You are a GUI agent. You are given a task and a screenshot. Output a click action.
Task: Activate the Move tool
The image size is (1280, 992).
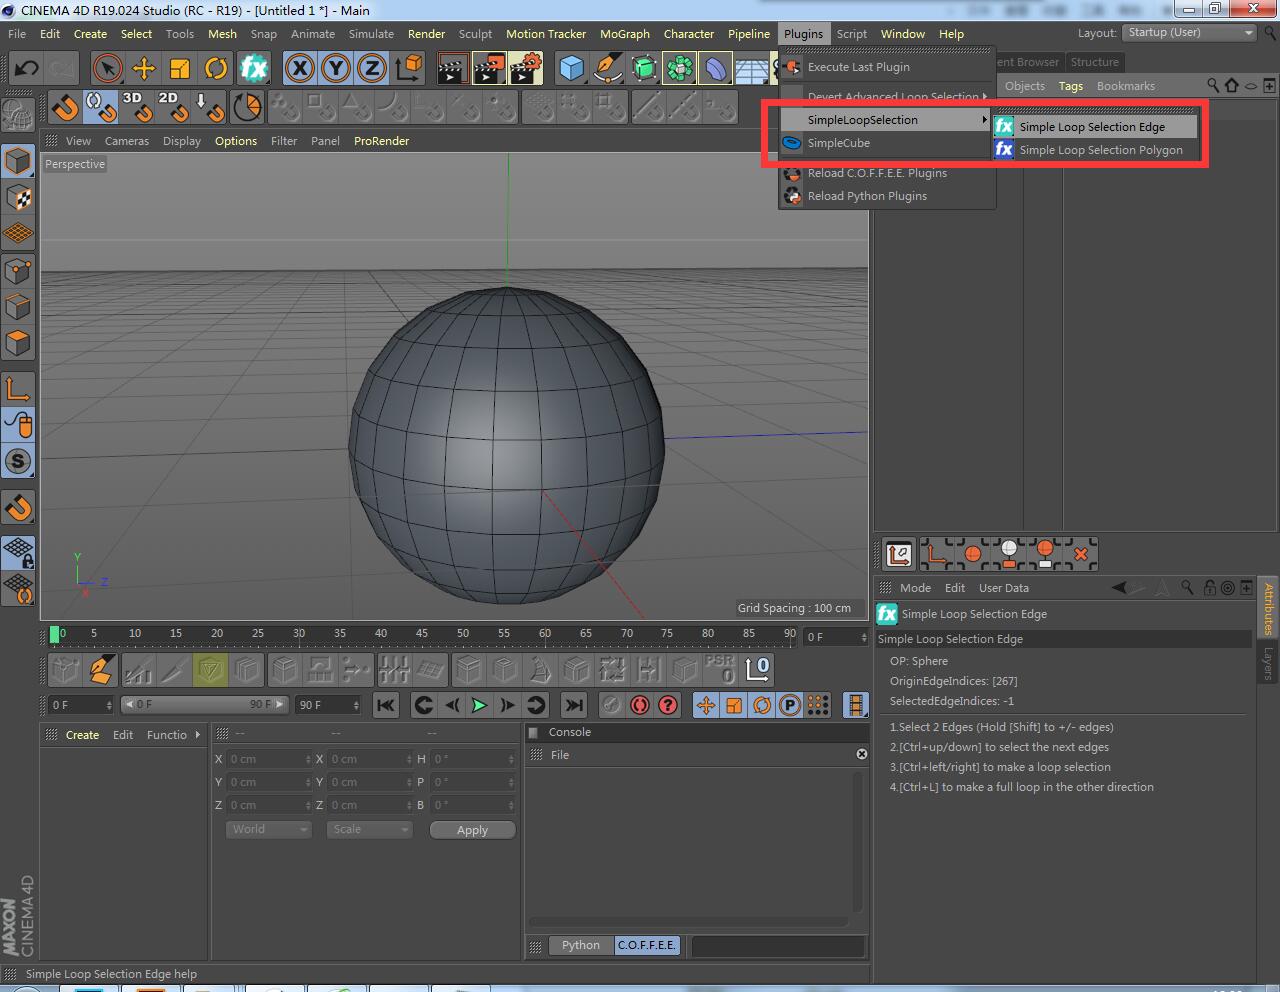click(x=144, y=68)
